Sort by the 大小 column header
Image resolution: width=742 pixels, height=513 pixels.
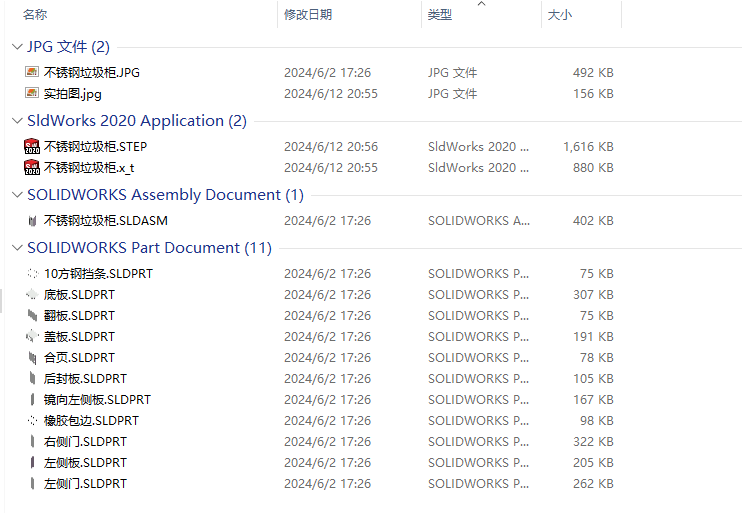coord(559,14)
